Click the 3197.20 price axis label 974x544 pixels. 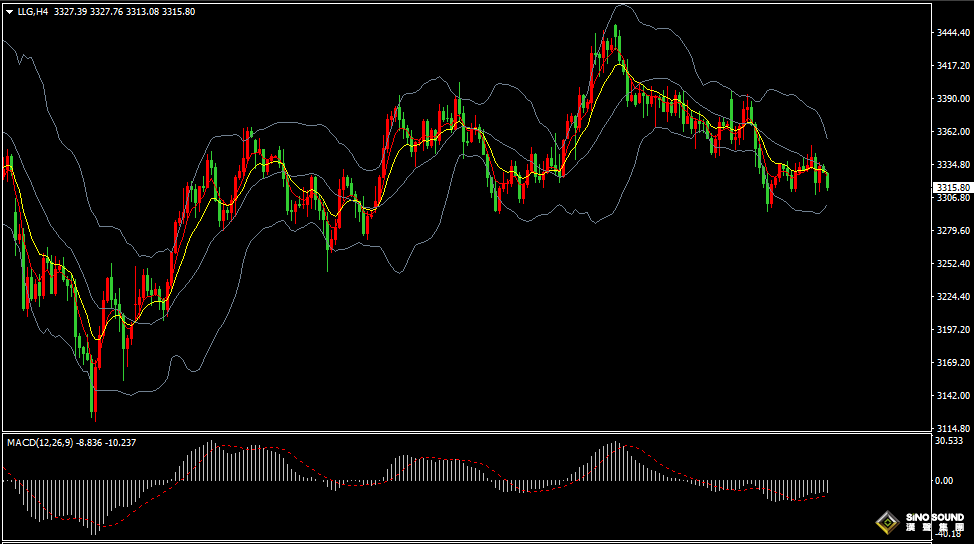click(x=953, y=330)
